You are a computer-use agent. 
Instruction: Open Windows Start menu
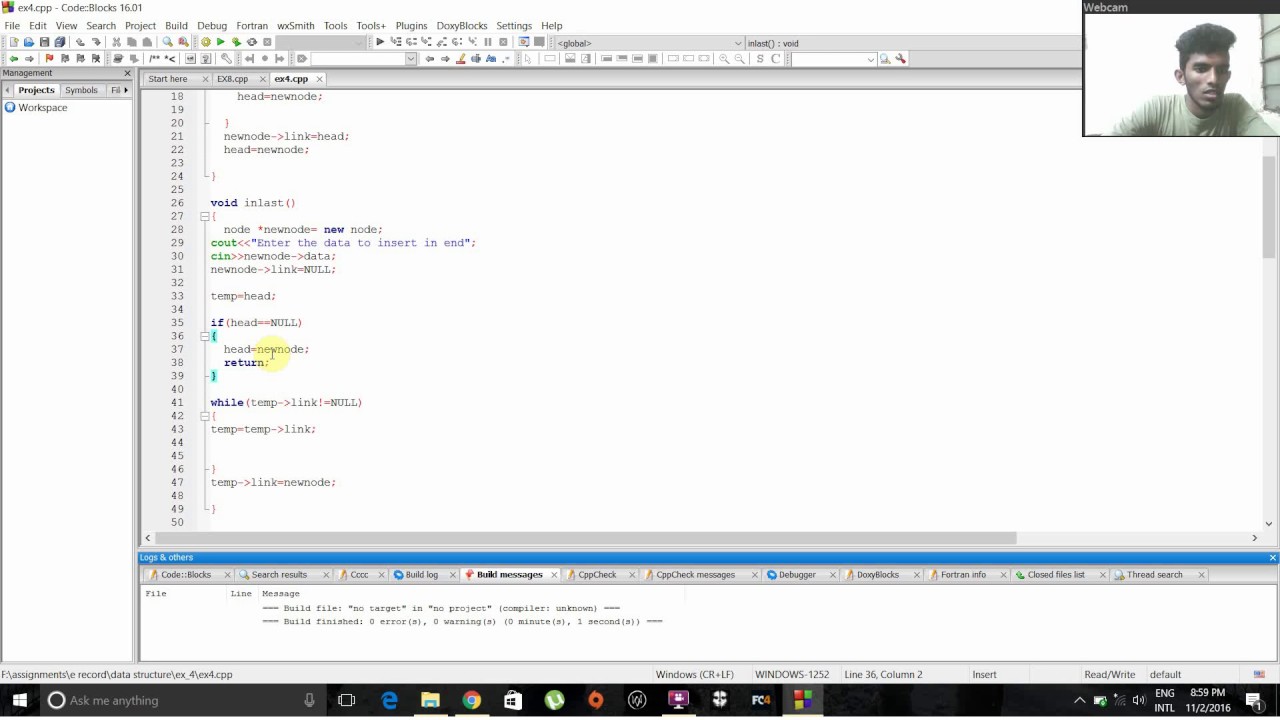[x=20, y=700]
